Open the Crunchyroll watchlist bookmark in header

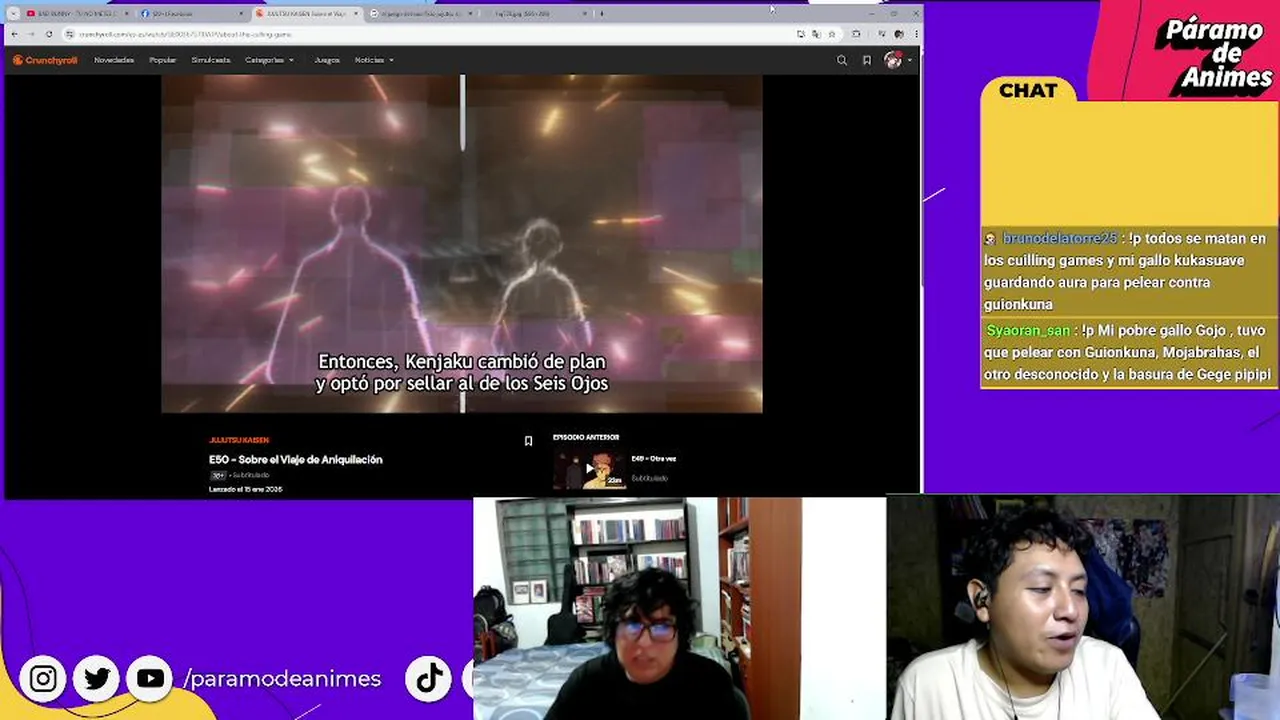click(x=867, y=60)
